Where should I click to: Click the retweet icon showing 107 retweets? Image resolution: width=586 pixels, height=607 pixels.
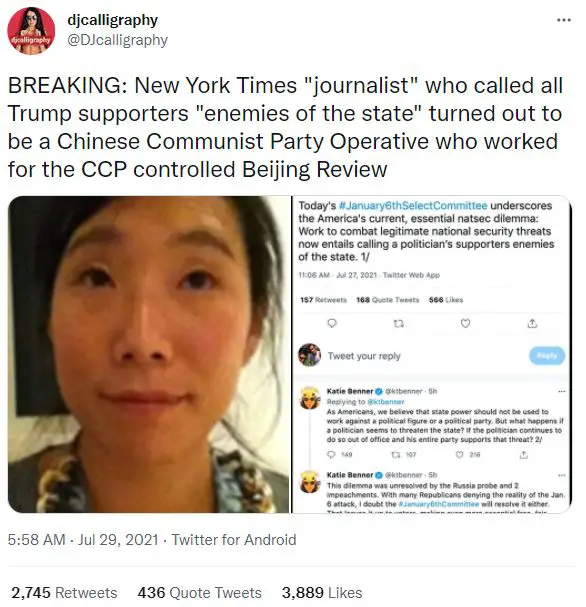(x=396, y=454)
